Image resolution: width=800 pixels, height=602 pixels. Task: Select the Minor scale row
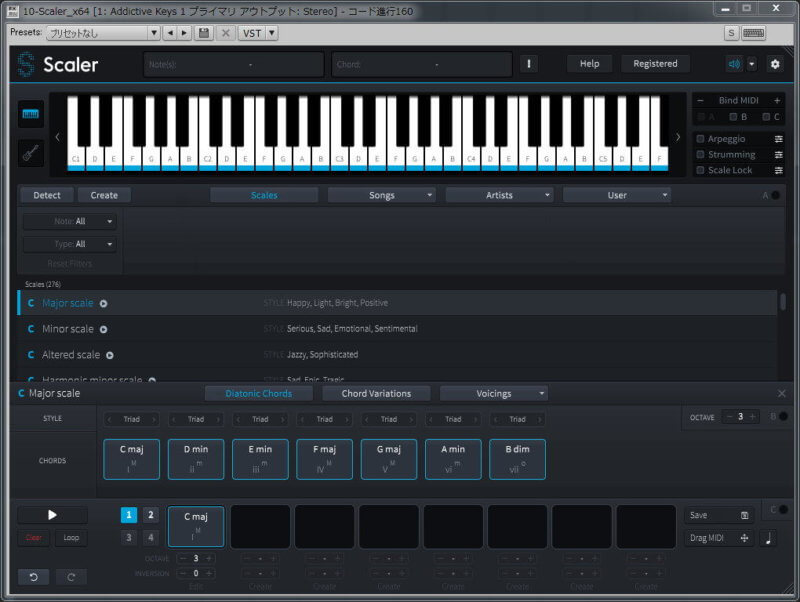point(397,329)
